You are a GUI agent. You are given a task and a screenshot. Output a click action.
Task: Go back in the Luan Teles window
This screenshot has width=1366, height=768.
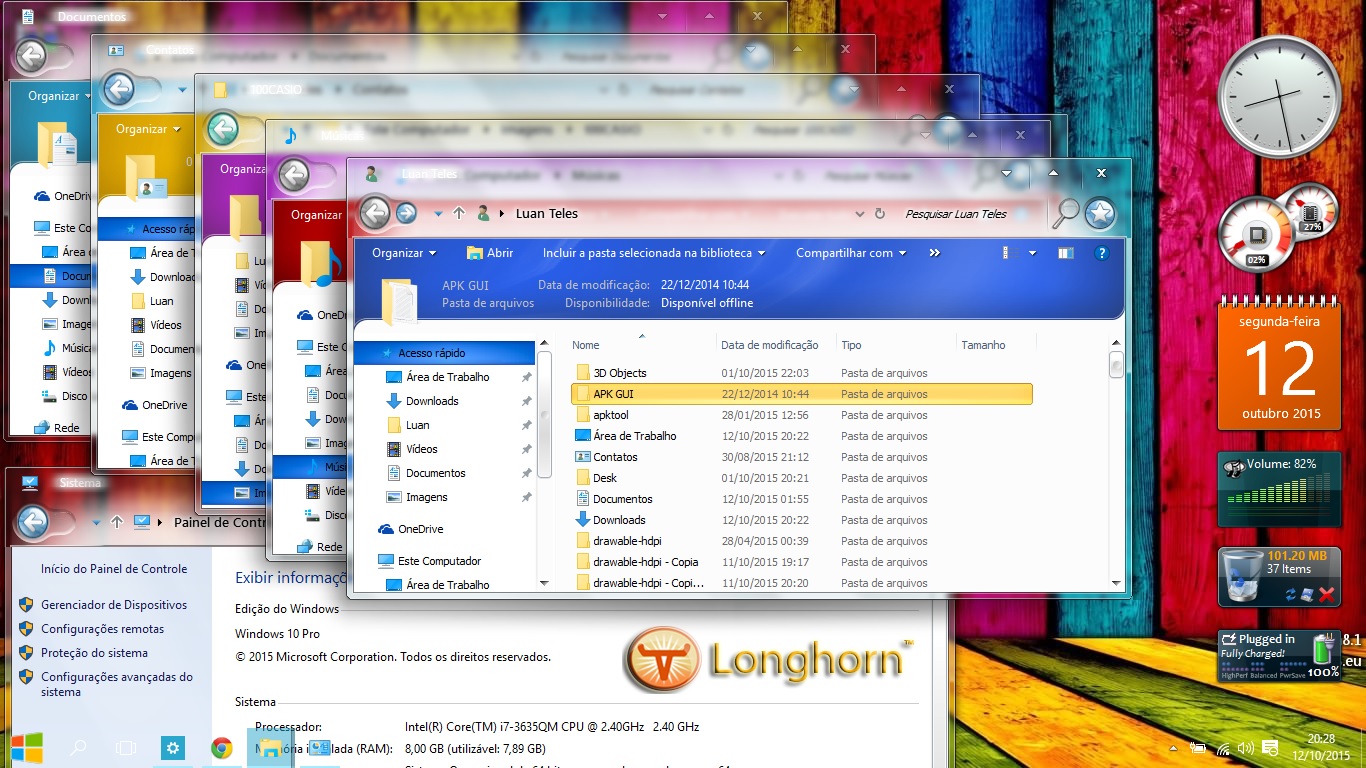pyautogui.click(x=374, y=213)
